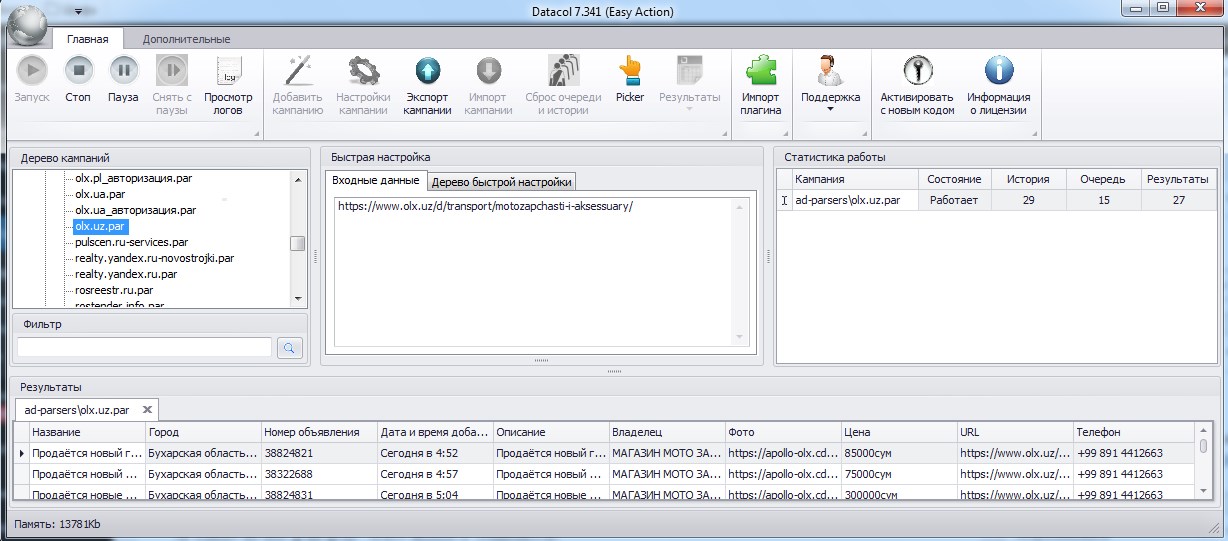The image size is (1228, 541).
Task: Pause the running campaign
Action: (123, 71)
